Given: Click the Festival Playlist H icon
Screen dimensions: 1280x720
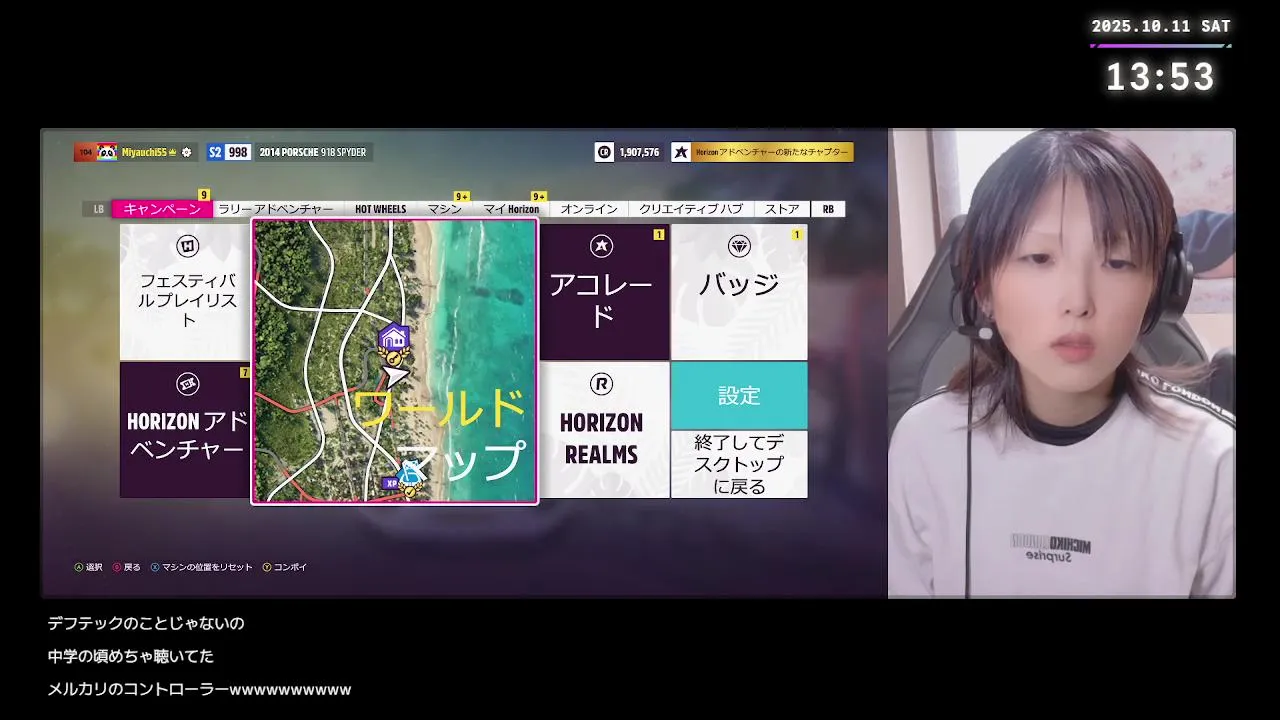Looking at the screenshot, I should point(187,246).
